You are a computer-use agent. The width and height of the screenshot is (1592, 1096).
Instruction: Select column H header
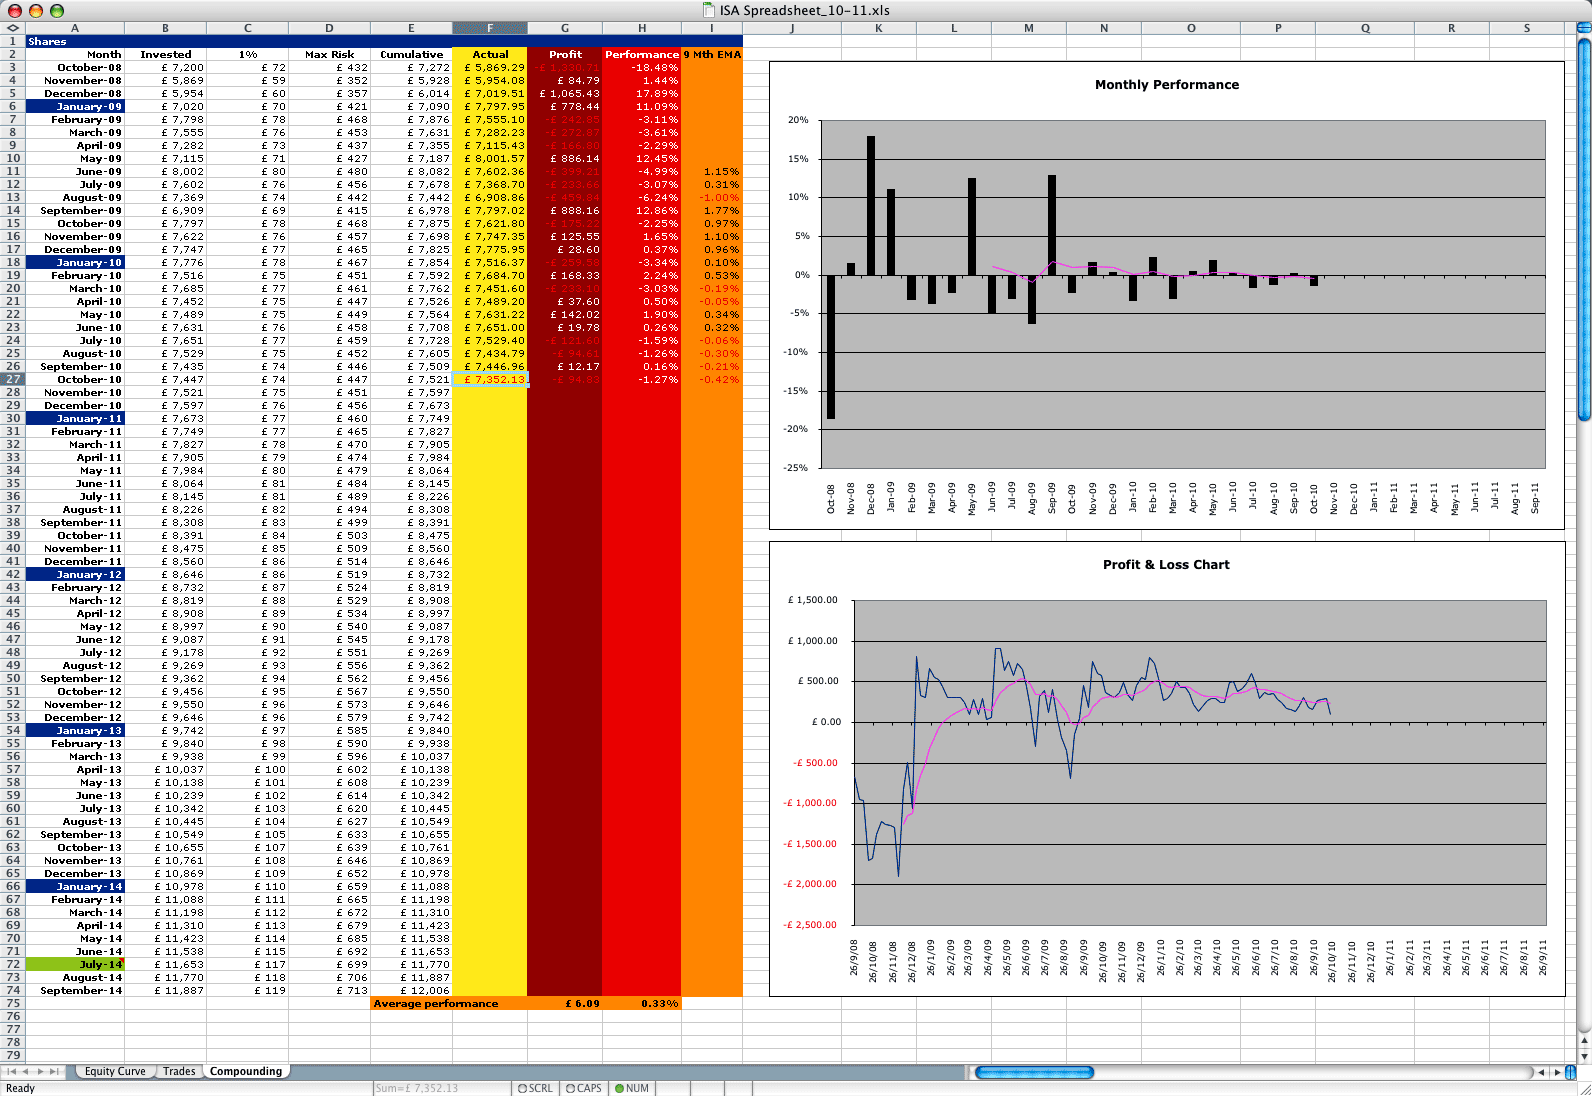pos(642,28)
